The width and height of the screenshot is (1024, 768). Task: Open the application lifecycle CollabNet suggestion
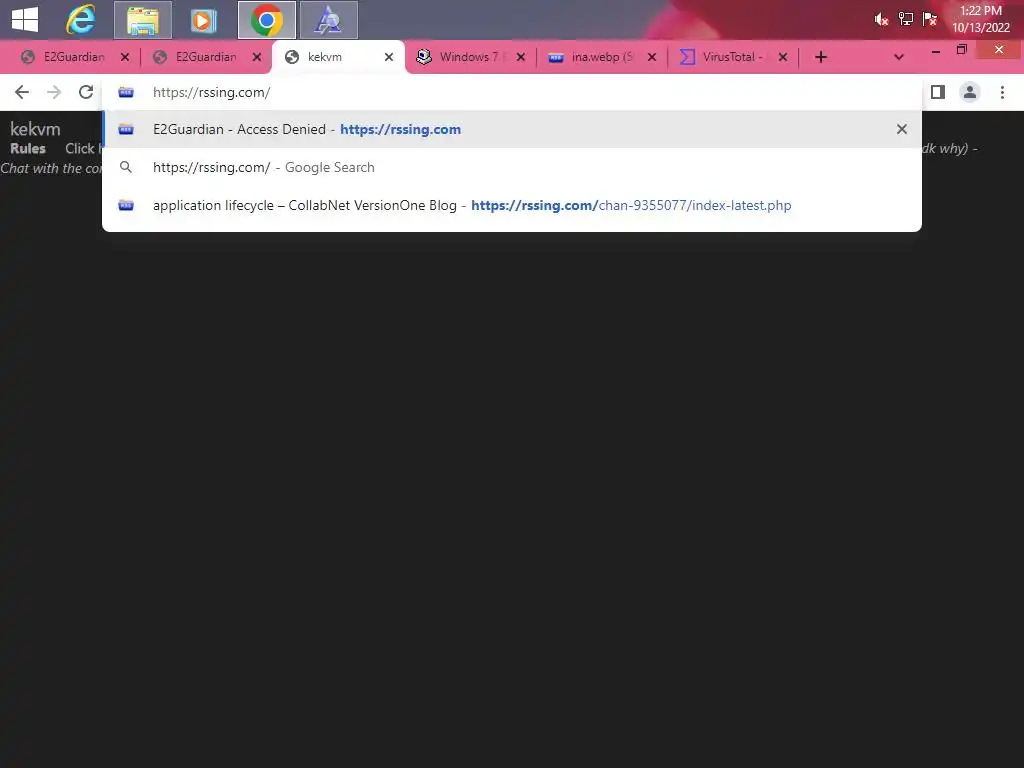pyautogui.click(x=512, y=205)
